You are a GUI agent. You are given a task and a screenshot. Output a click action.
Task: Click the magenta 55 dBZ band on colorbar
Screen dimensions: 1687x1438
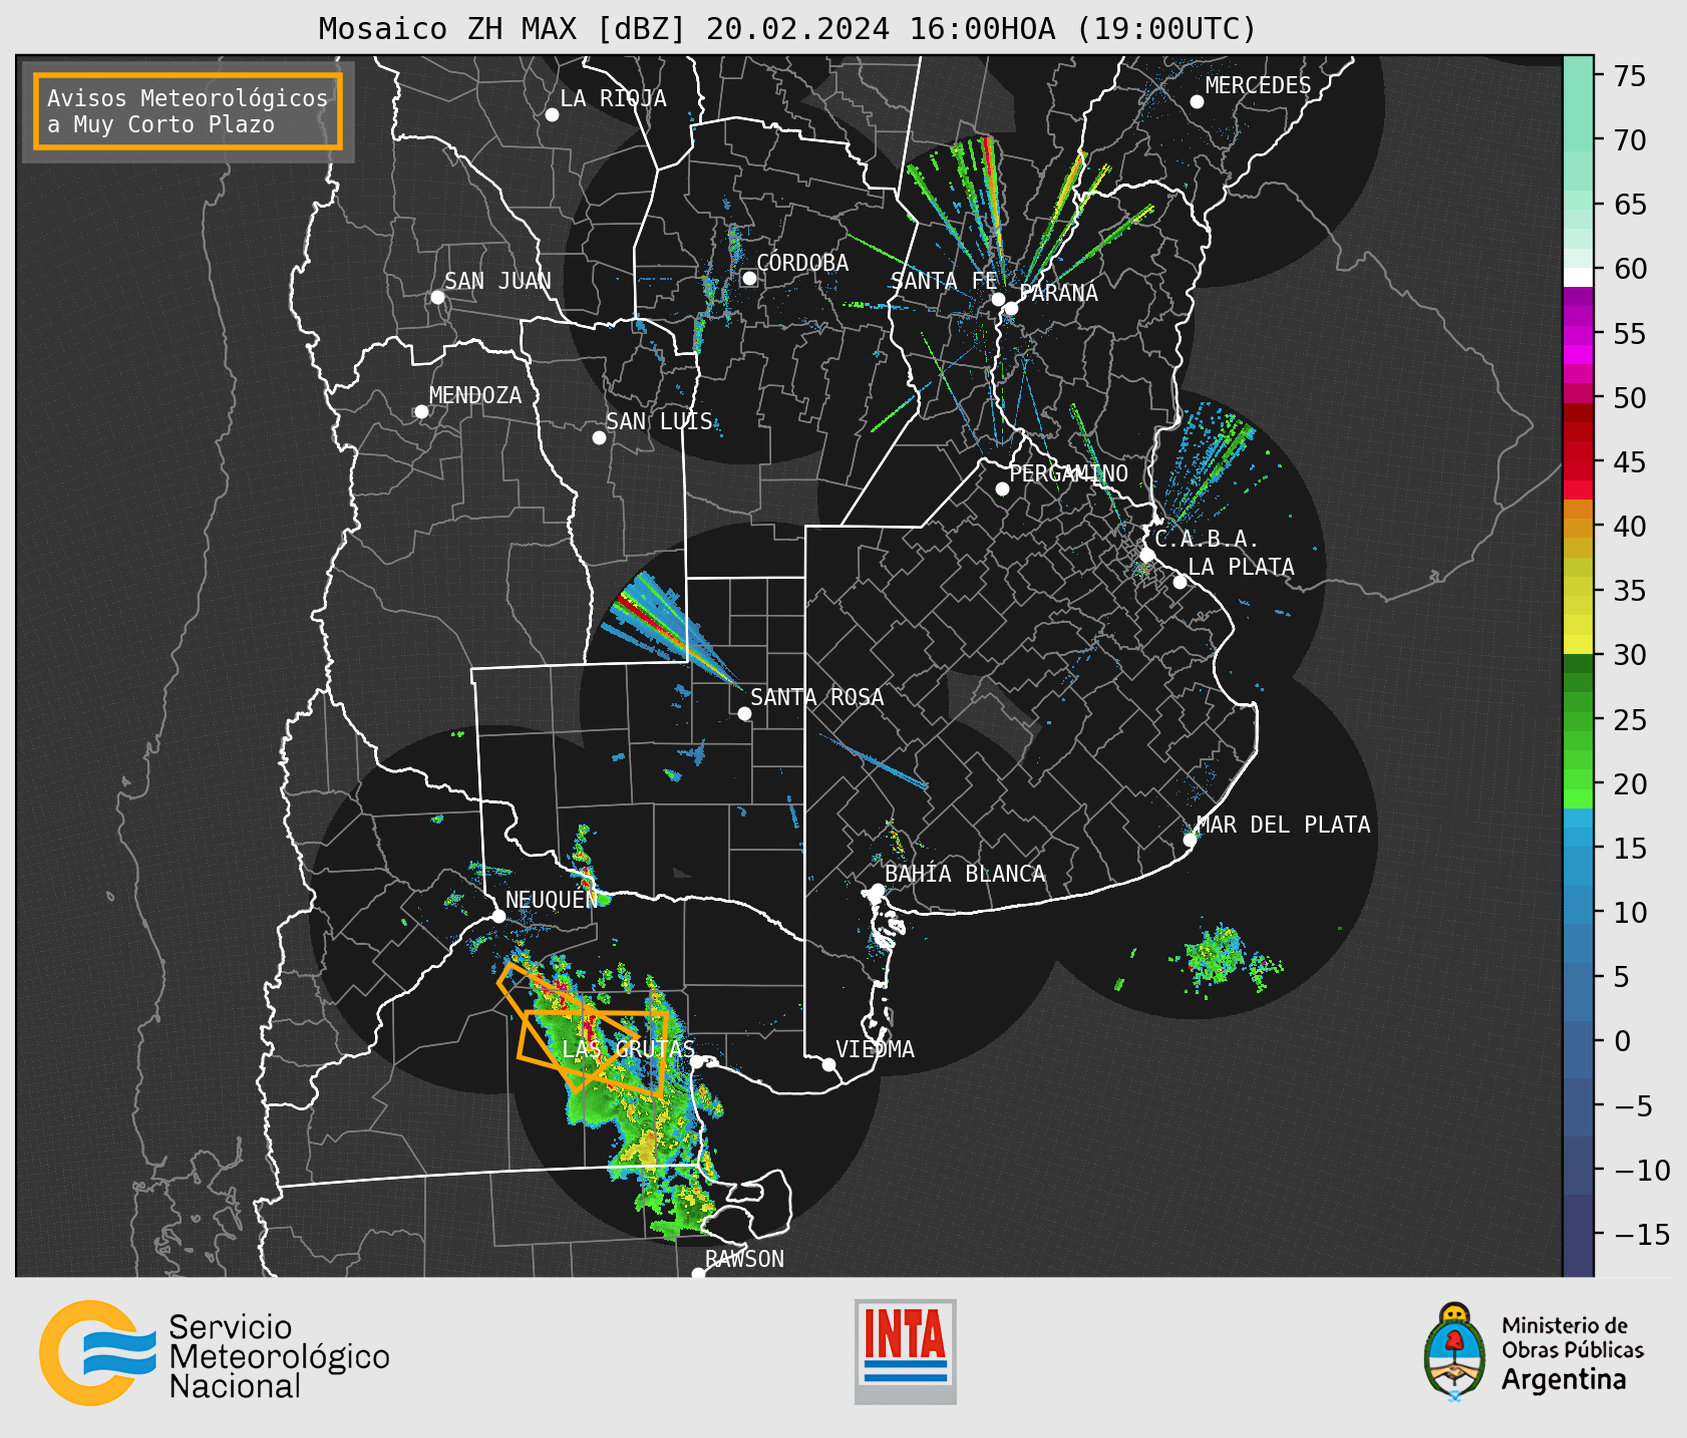point(1578,334)
